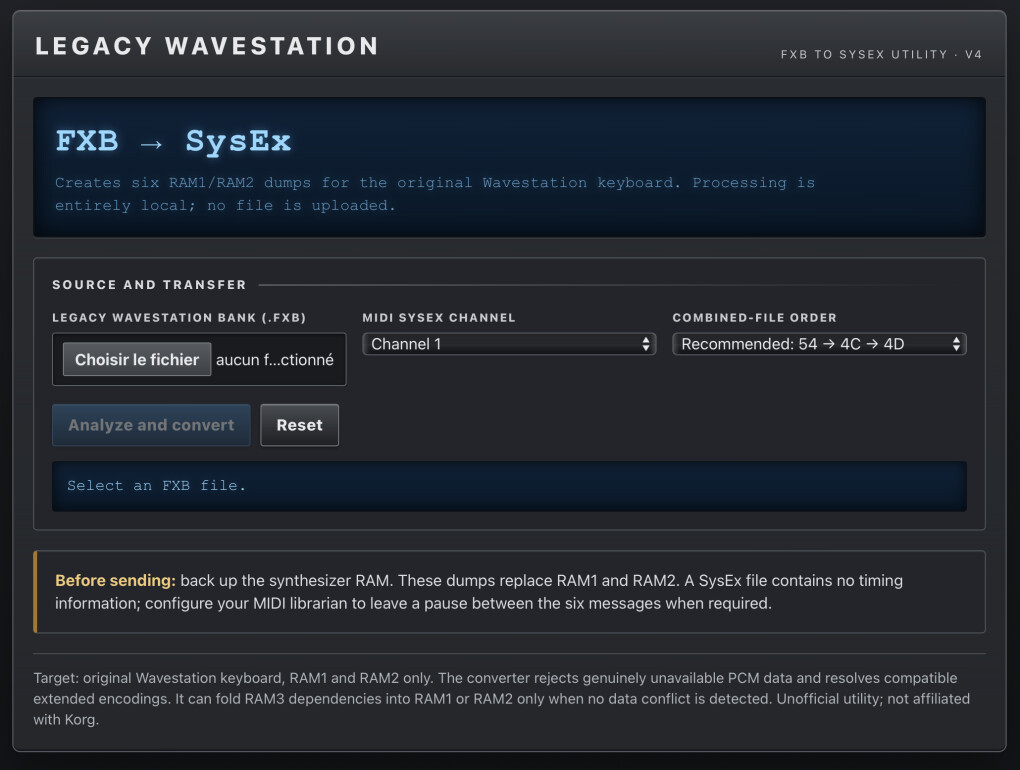Click the SysEx word in the blue heading
The width and height of the screenshot is (1020, 770).
click(x=238, y=142)
